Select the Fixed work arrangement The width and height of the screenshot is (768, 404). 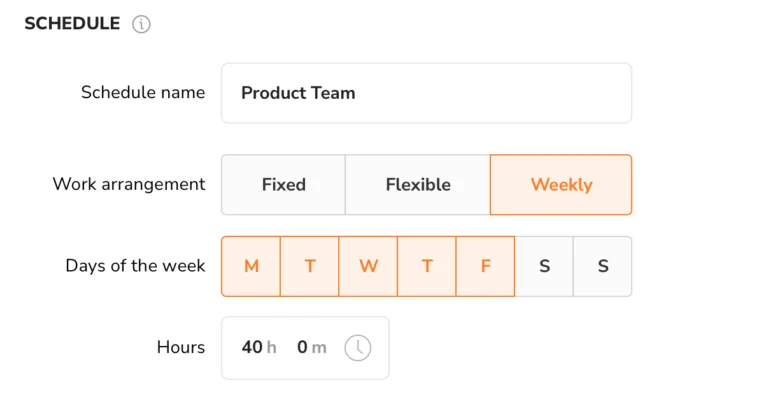point(283,185)
